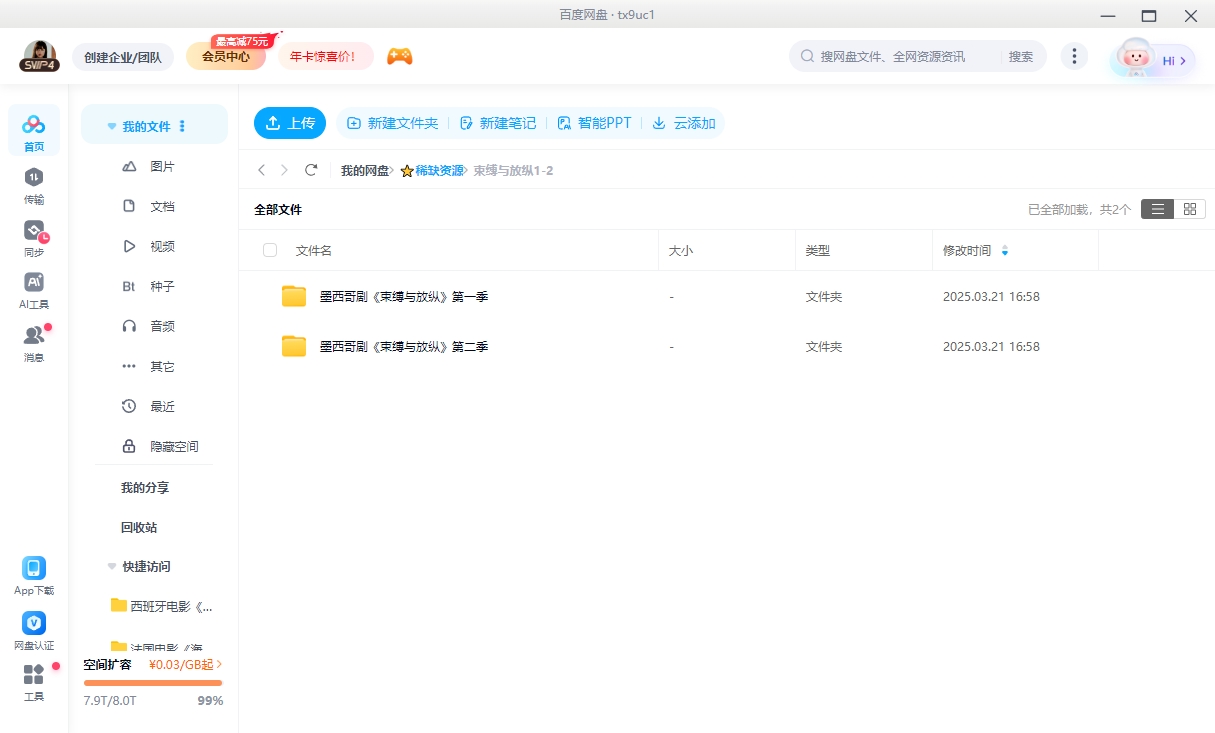Collapse the 快捷访问 quick access section

[x=111, y=566]
